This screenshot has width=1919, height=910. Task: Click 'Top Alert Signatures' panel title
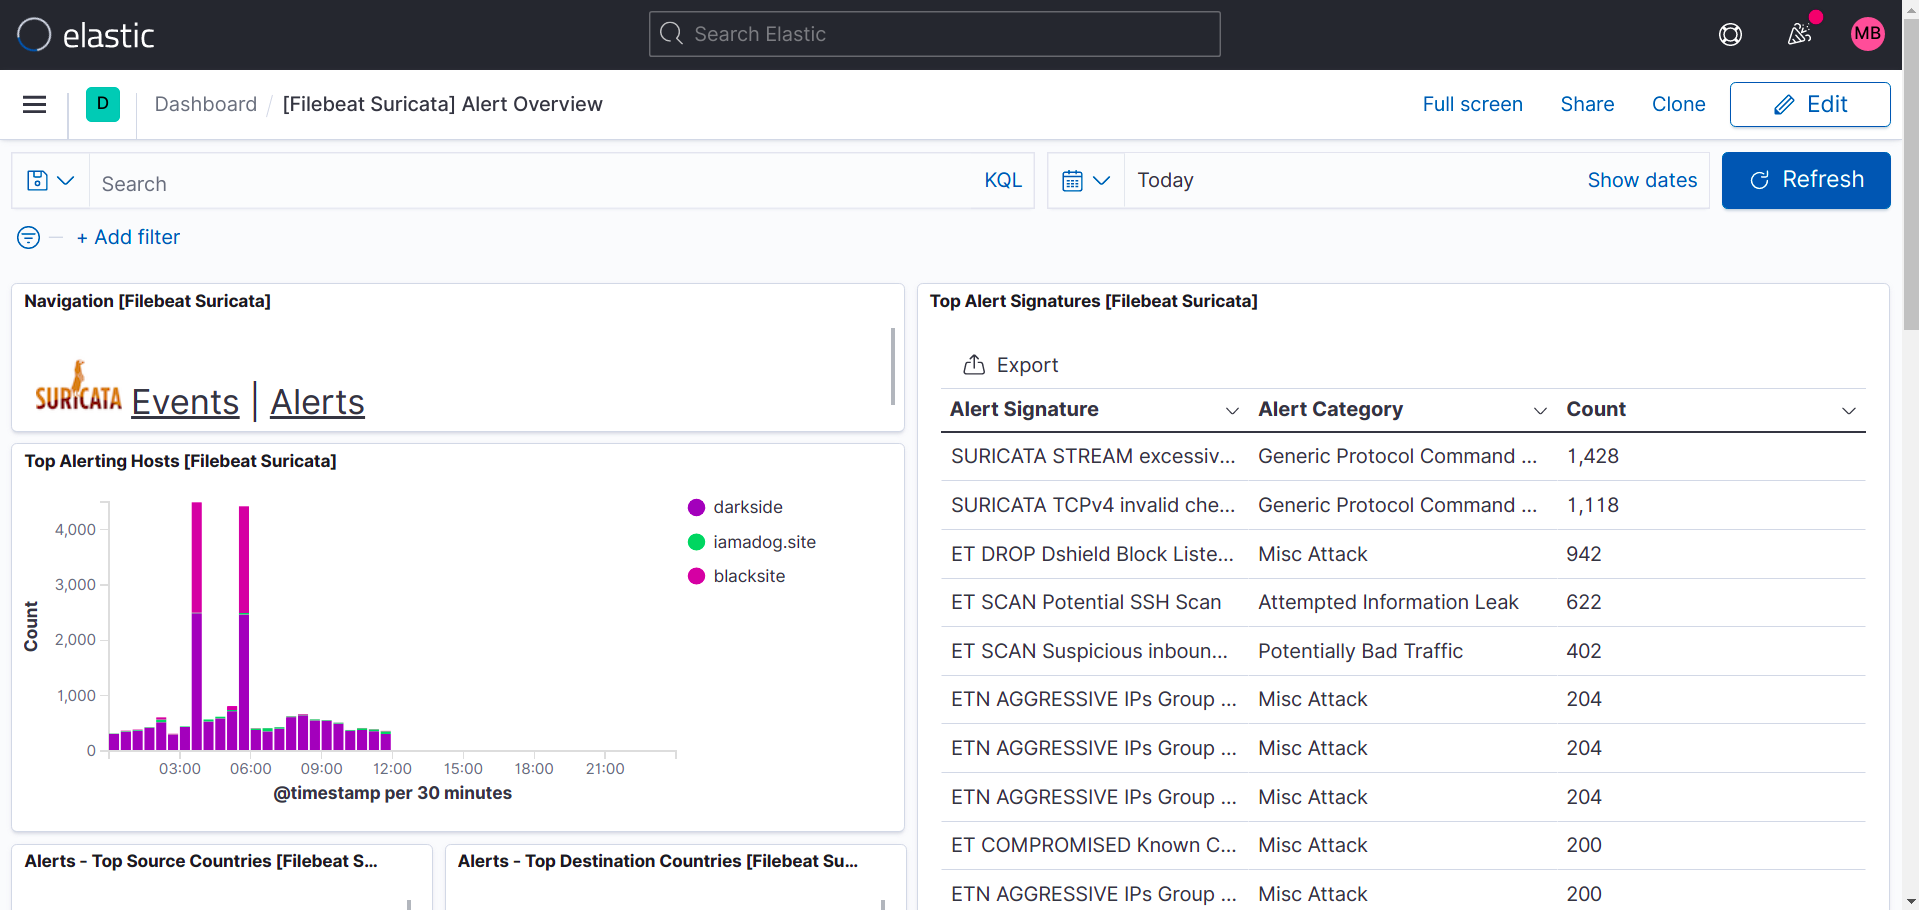click(1093, 301)
